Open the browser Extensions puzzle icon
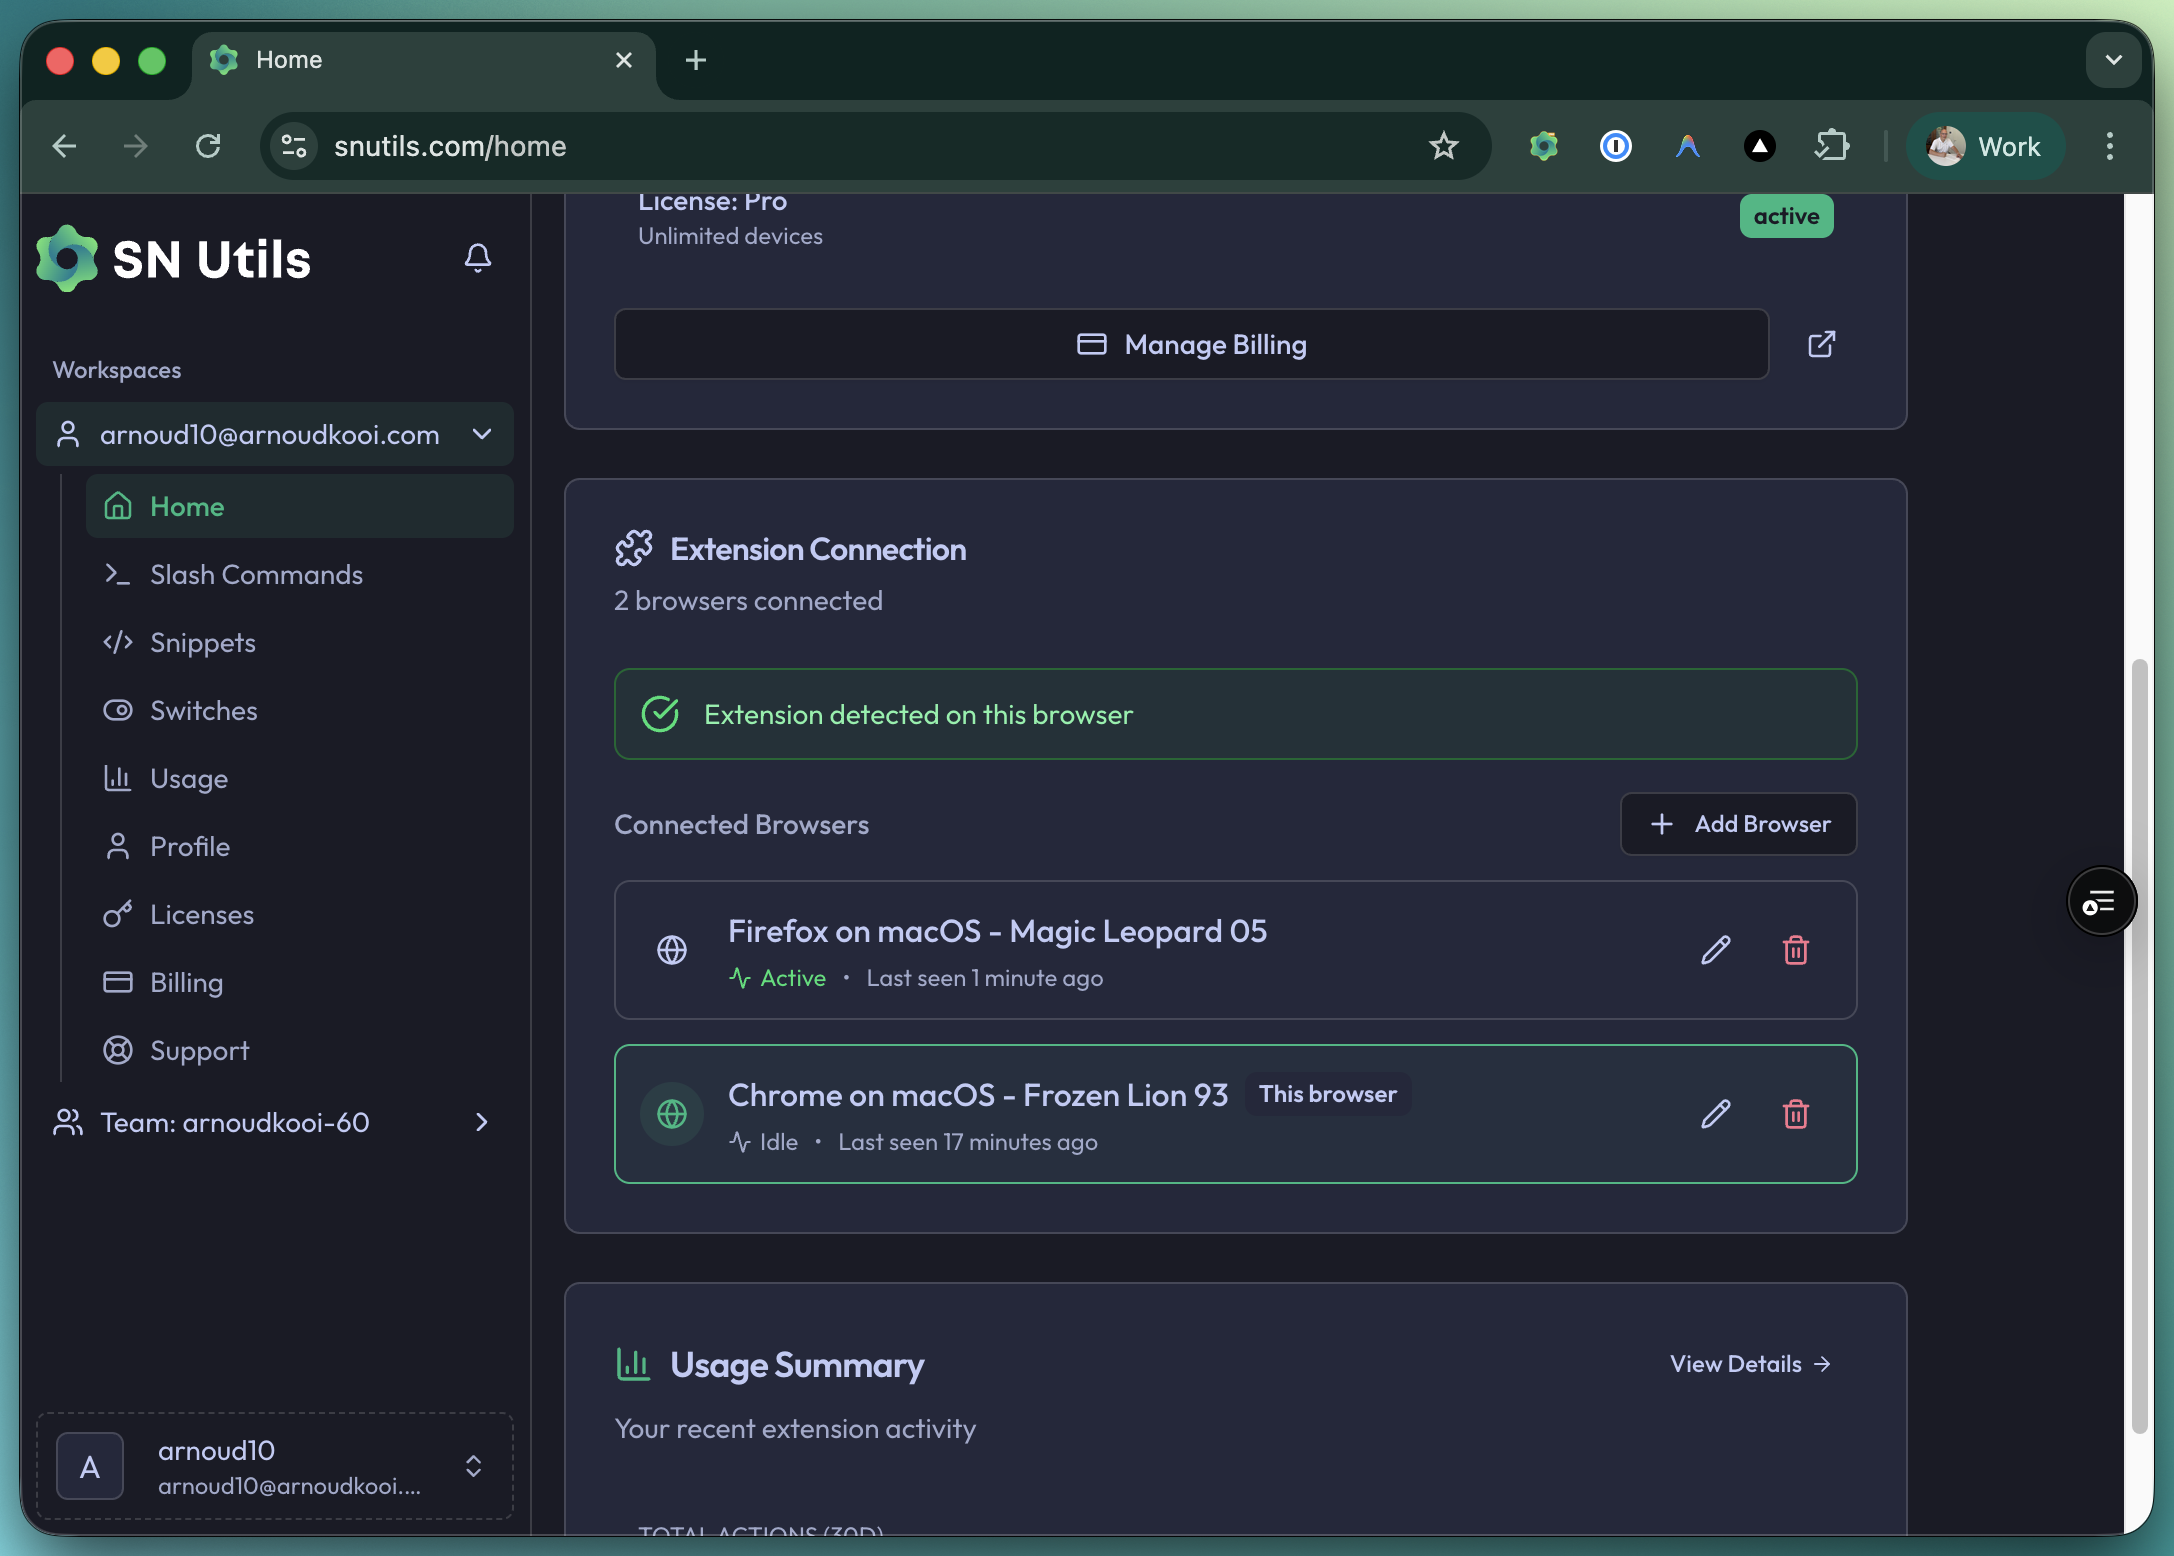Screen dimensions: 2174x1556 [x=1832, y=146]
